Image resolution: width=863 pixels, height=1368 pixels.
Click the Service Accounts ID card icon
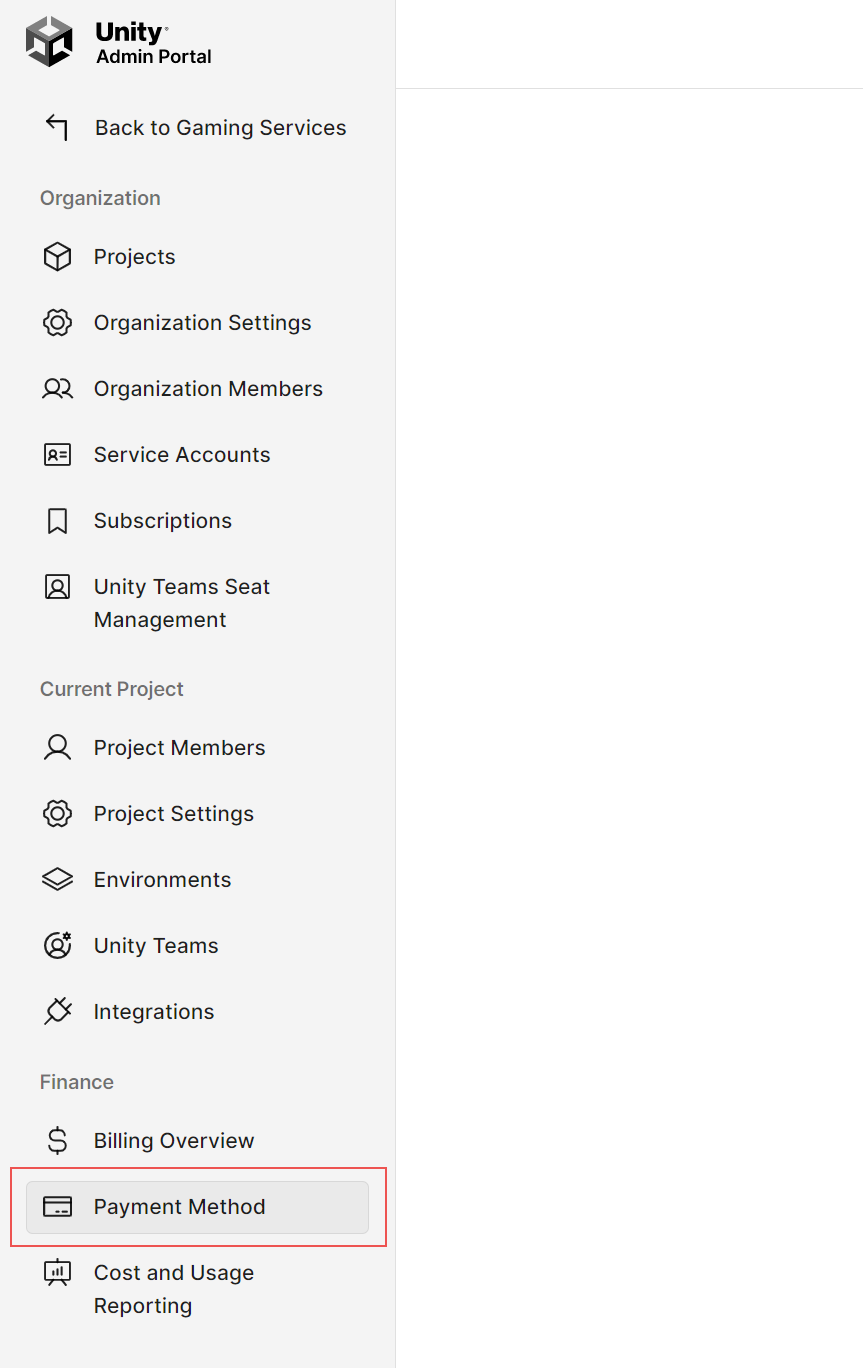pyautogui.click(x=58, y=455)
